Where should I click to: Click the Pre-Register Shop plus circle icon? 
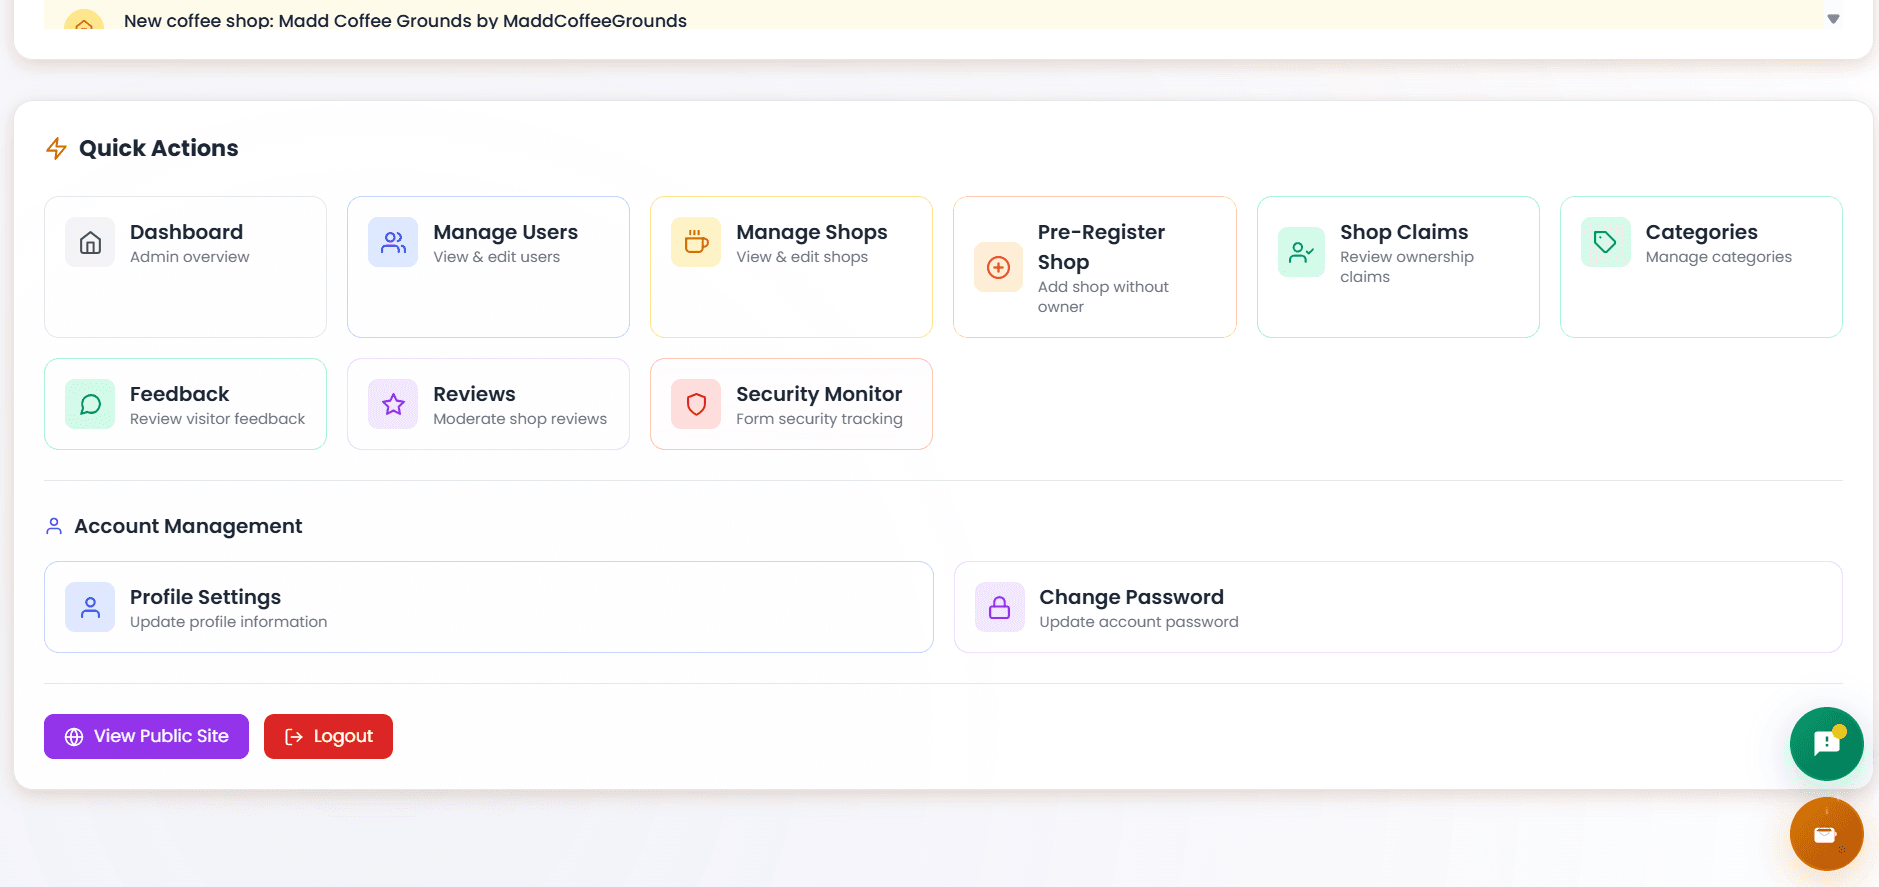coord(998,267)
